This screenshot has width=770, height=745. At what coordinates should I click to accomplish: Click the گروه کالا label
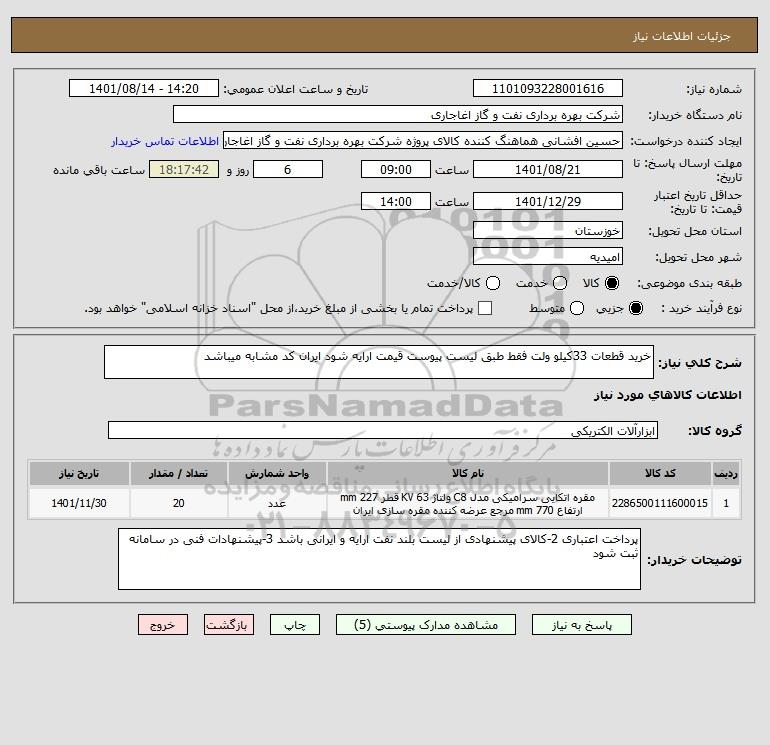715,431
